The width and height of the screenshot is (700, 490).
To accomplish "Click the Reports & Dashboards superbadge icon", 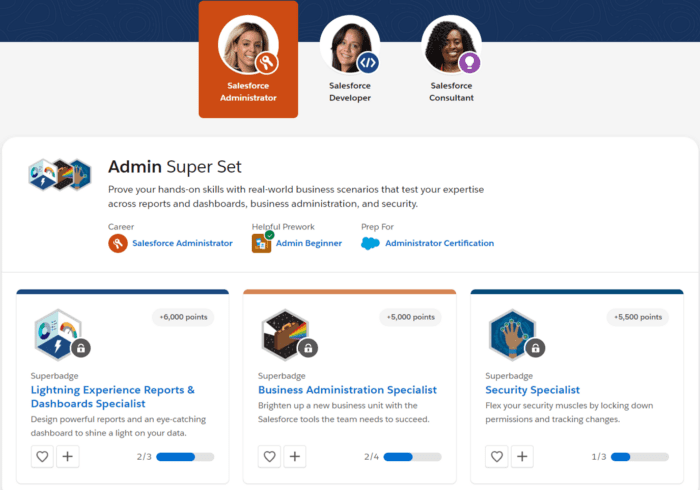I will [x=57, y=335].
